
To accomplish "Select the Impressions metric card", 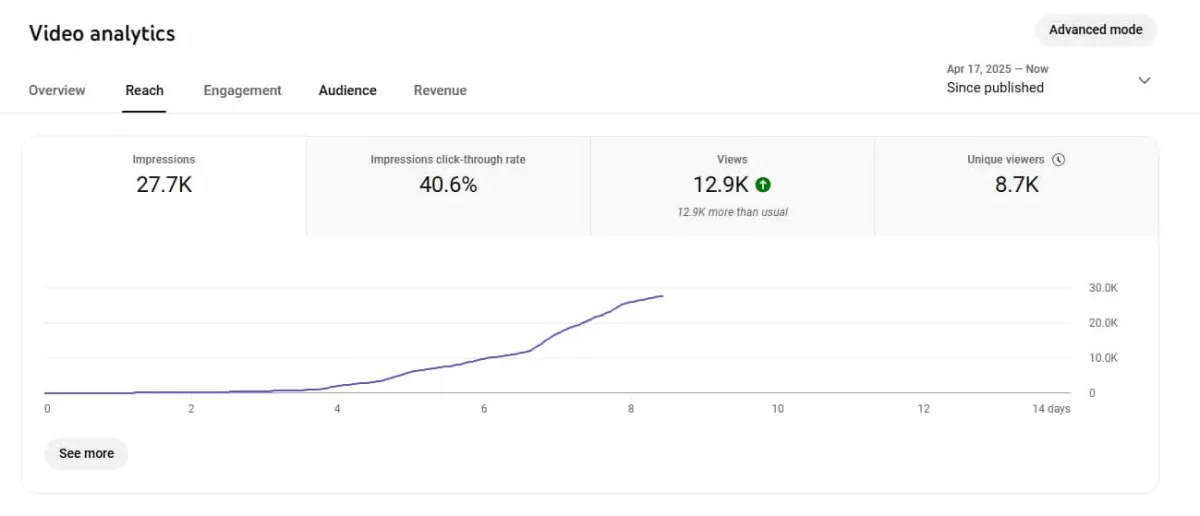I will click(164, 186).
